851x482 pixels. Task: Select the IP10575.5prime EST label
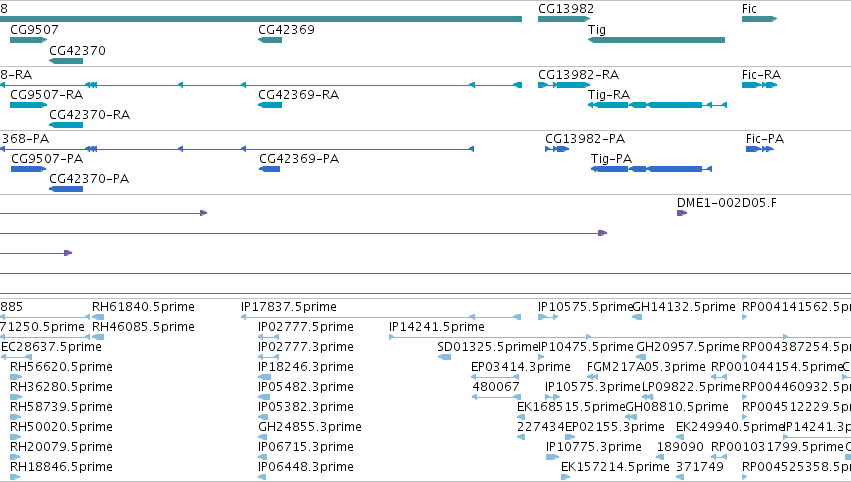point(586,307)
